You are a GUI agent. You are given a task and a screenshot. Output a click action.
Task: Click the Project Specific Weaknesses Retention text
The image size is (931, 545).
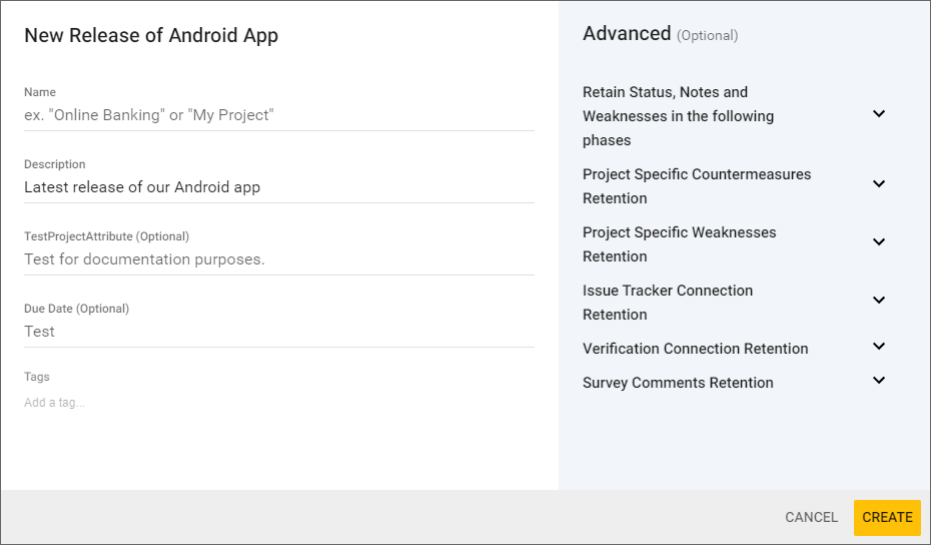tap(679, 244)
